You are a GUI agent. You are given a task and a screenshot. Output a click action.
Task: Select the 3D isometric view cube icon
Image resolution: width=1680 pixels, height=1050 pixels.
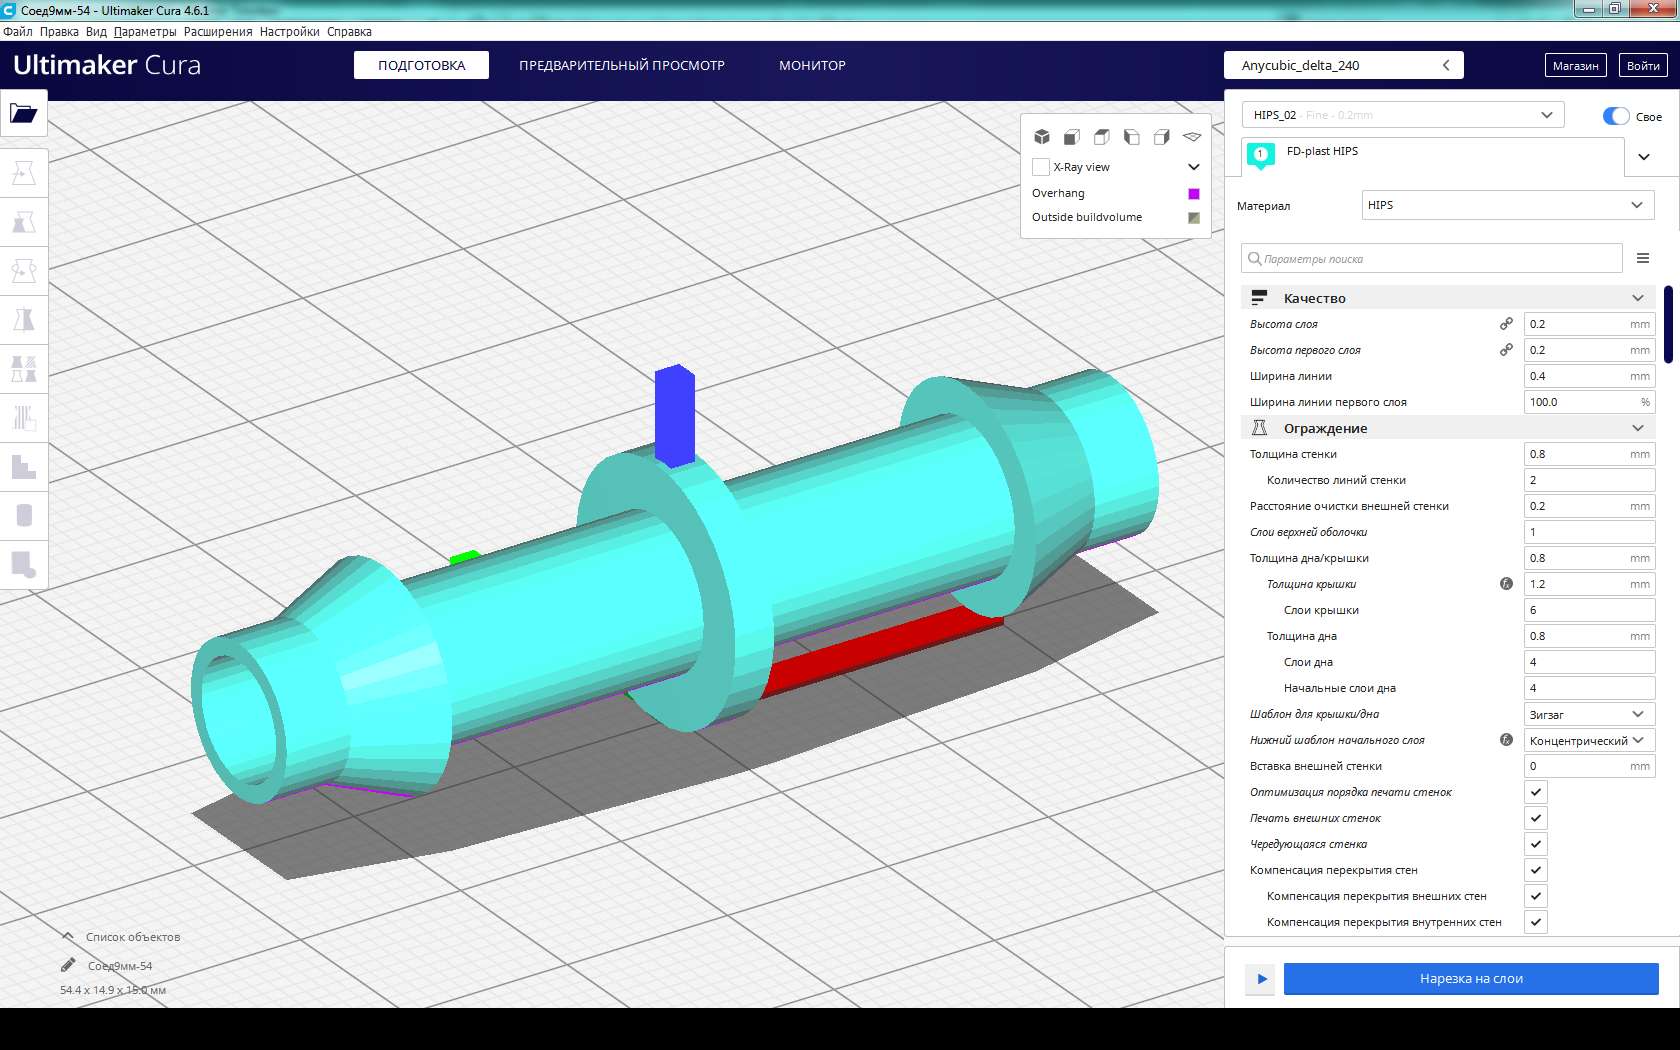(1041, 137)
